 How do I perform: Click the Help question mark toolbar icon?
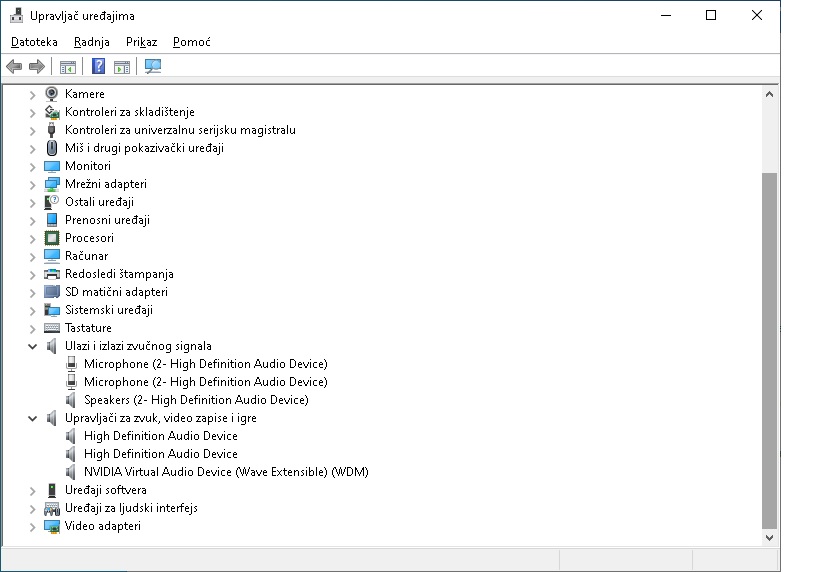[98, 67]
